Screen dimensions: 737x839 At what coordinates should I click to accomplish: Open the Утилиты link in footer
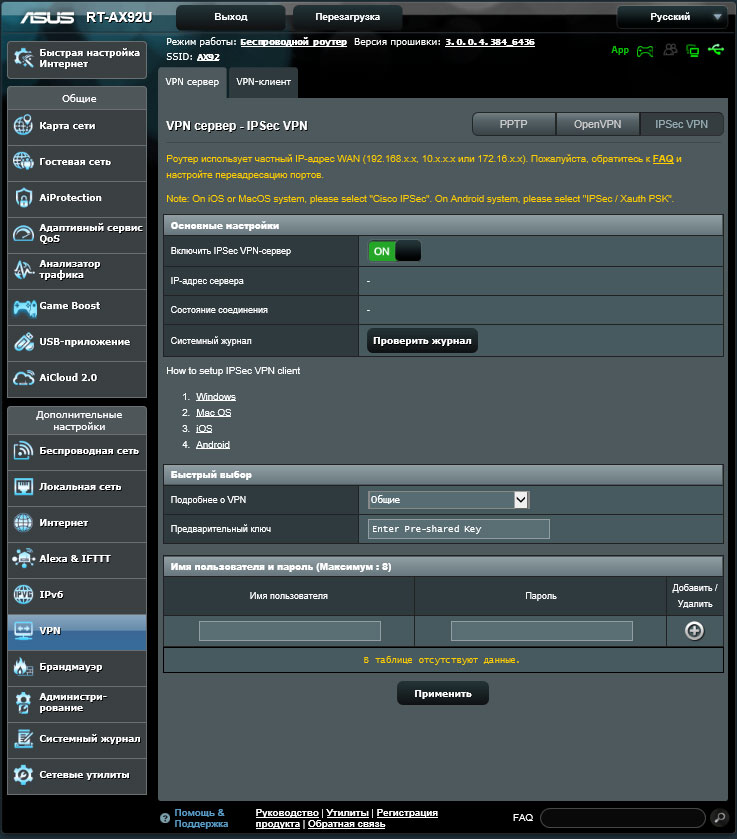(x=347, y=813)
